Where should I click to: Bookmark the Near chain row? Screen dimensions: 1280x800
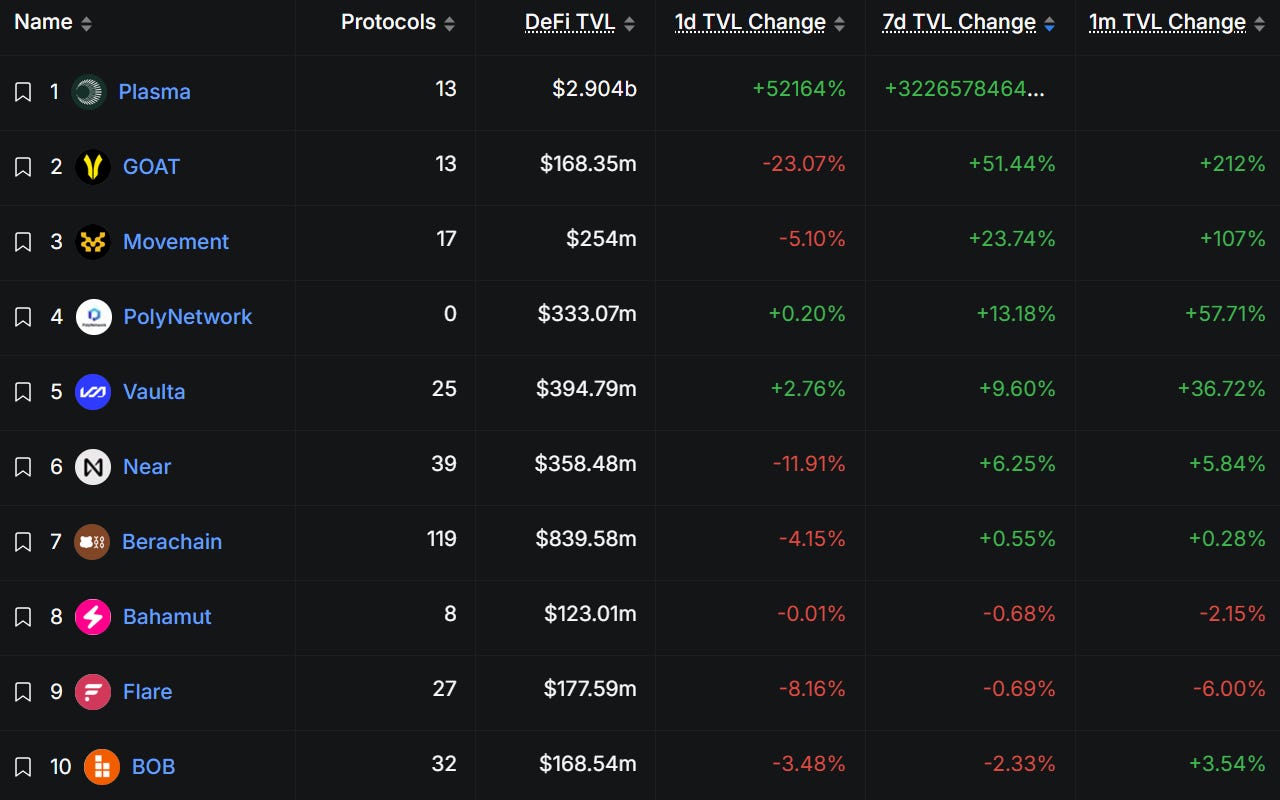[x=23, y=467]
